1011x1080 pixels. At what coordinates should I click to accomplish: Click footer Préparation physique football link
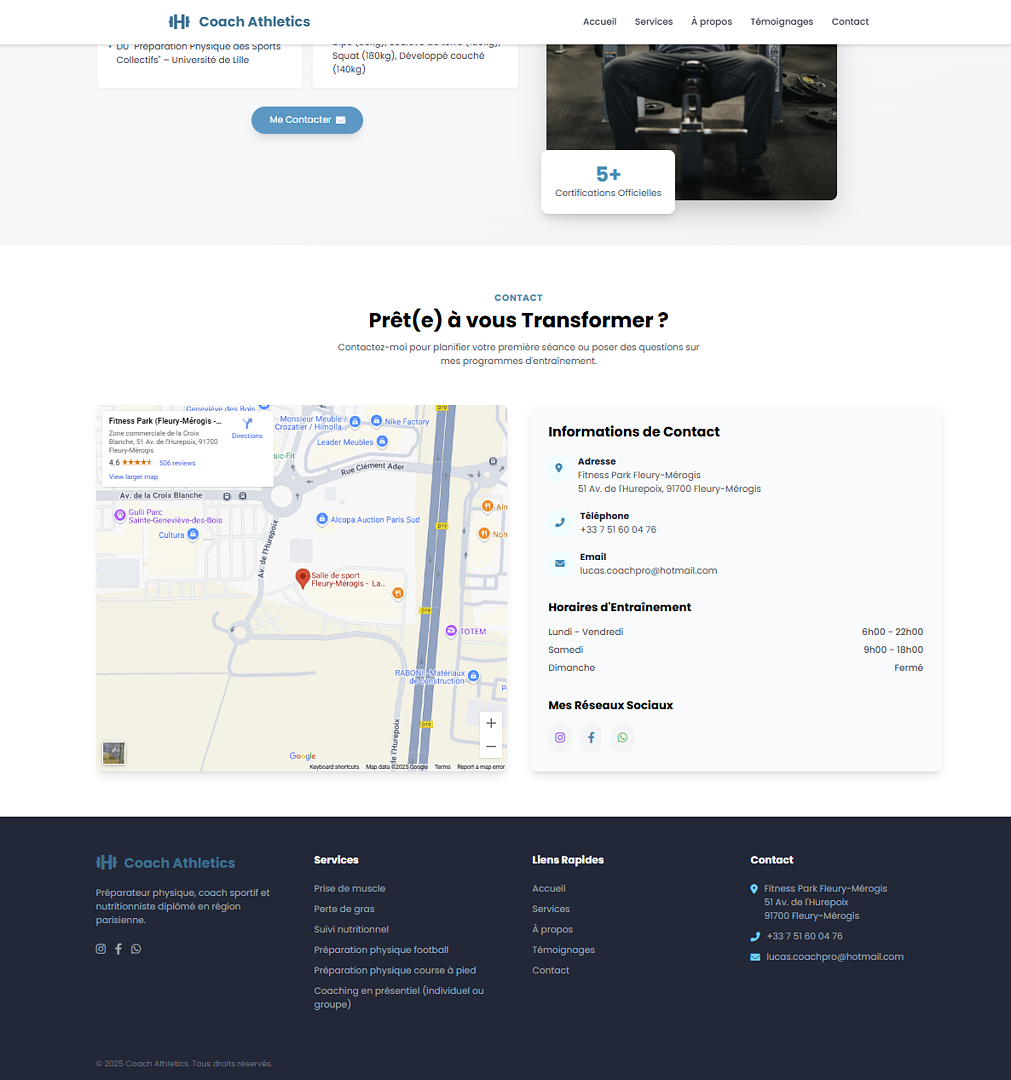pyautogui.click(x=381, y=950)
